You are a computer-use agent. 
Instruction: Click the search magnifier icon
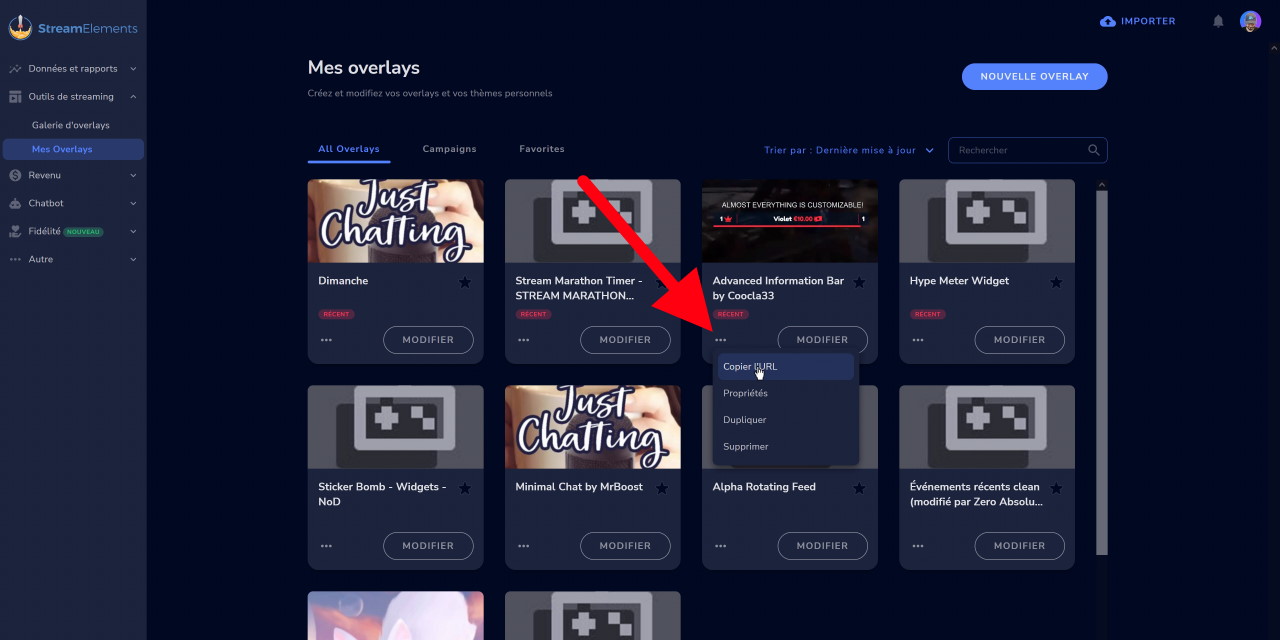tap(1094, 150)
